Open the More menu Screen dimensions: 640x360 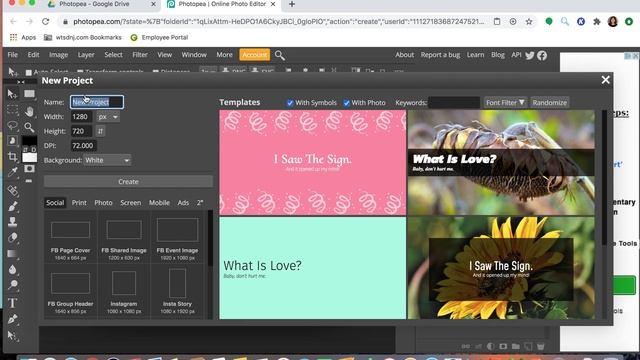click(x=224, y=55)
